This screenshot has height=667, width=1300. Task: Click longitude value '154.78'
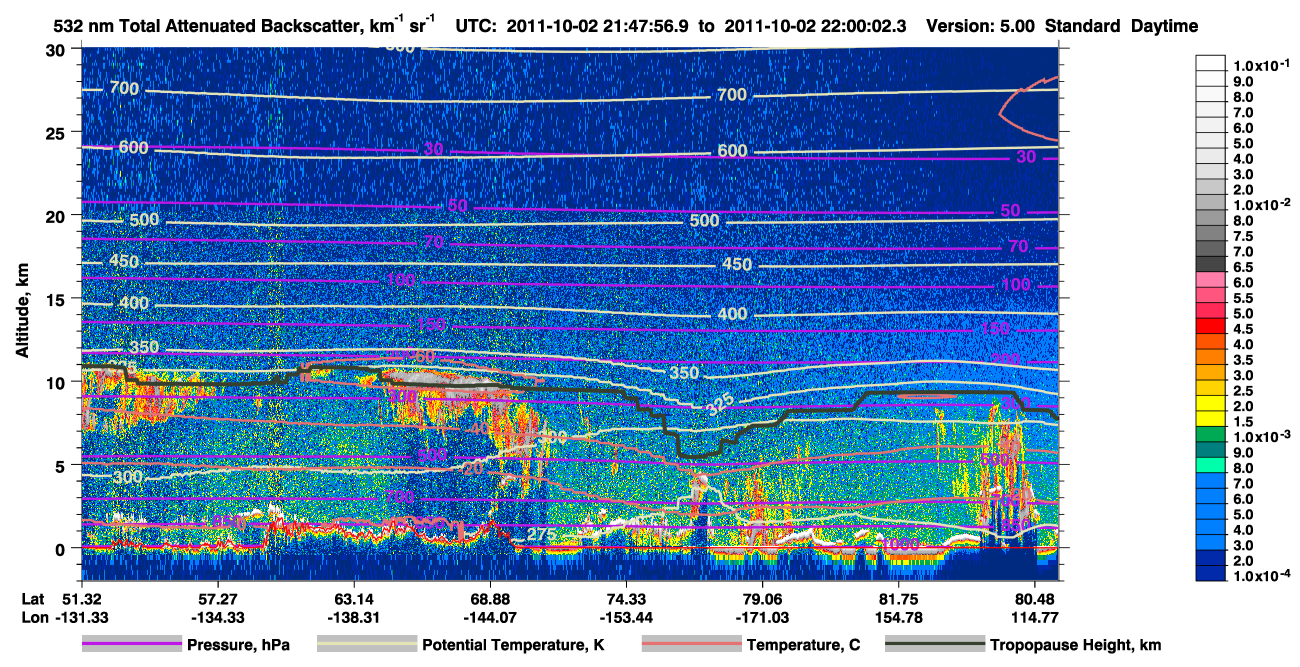coord(898,617)
